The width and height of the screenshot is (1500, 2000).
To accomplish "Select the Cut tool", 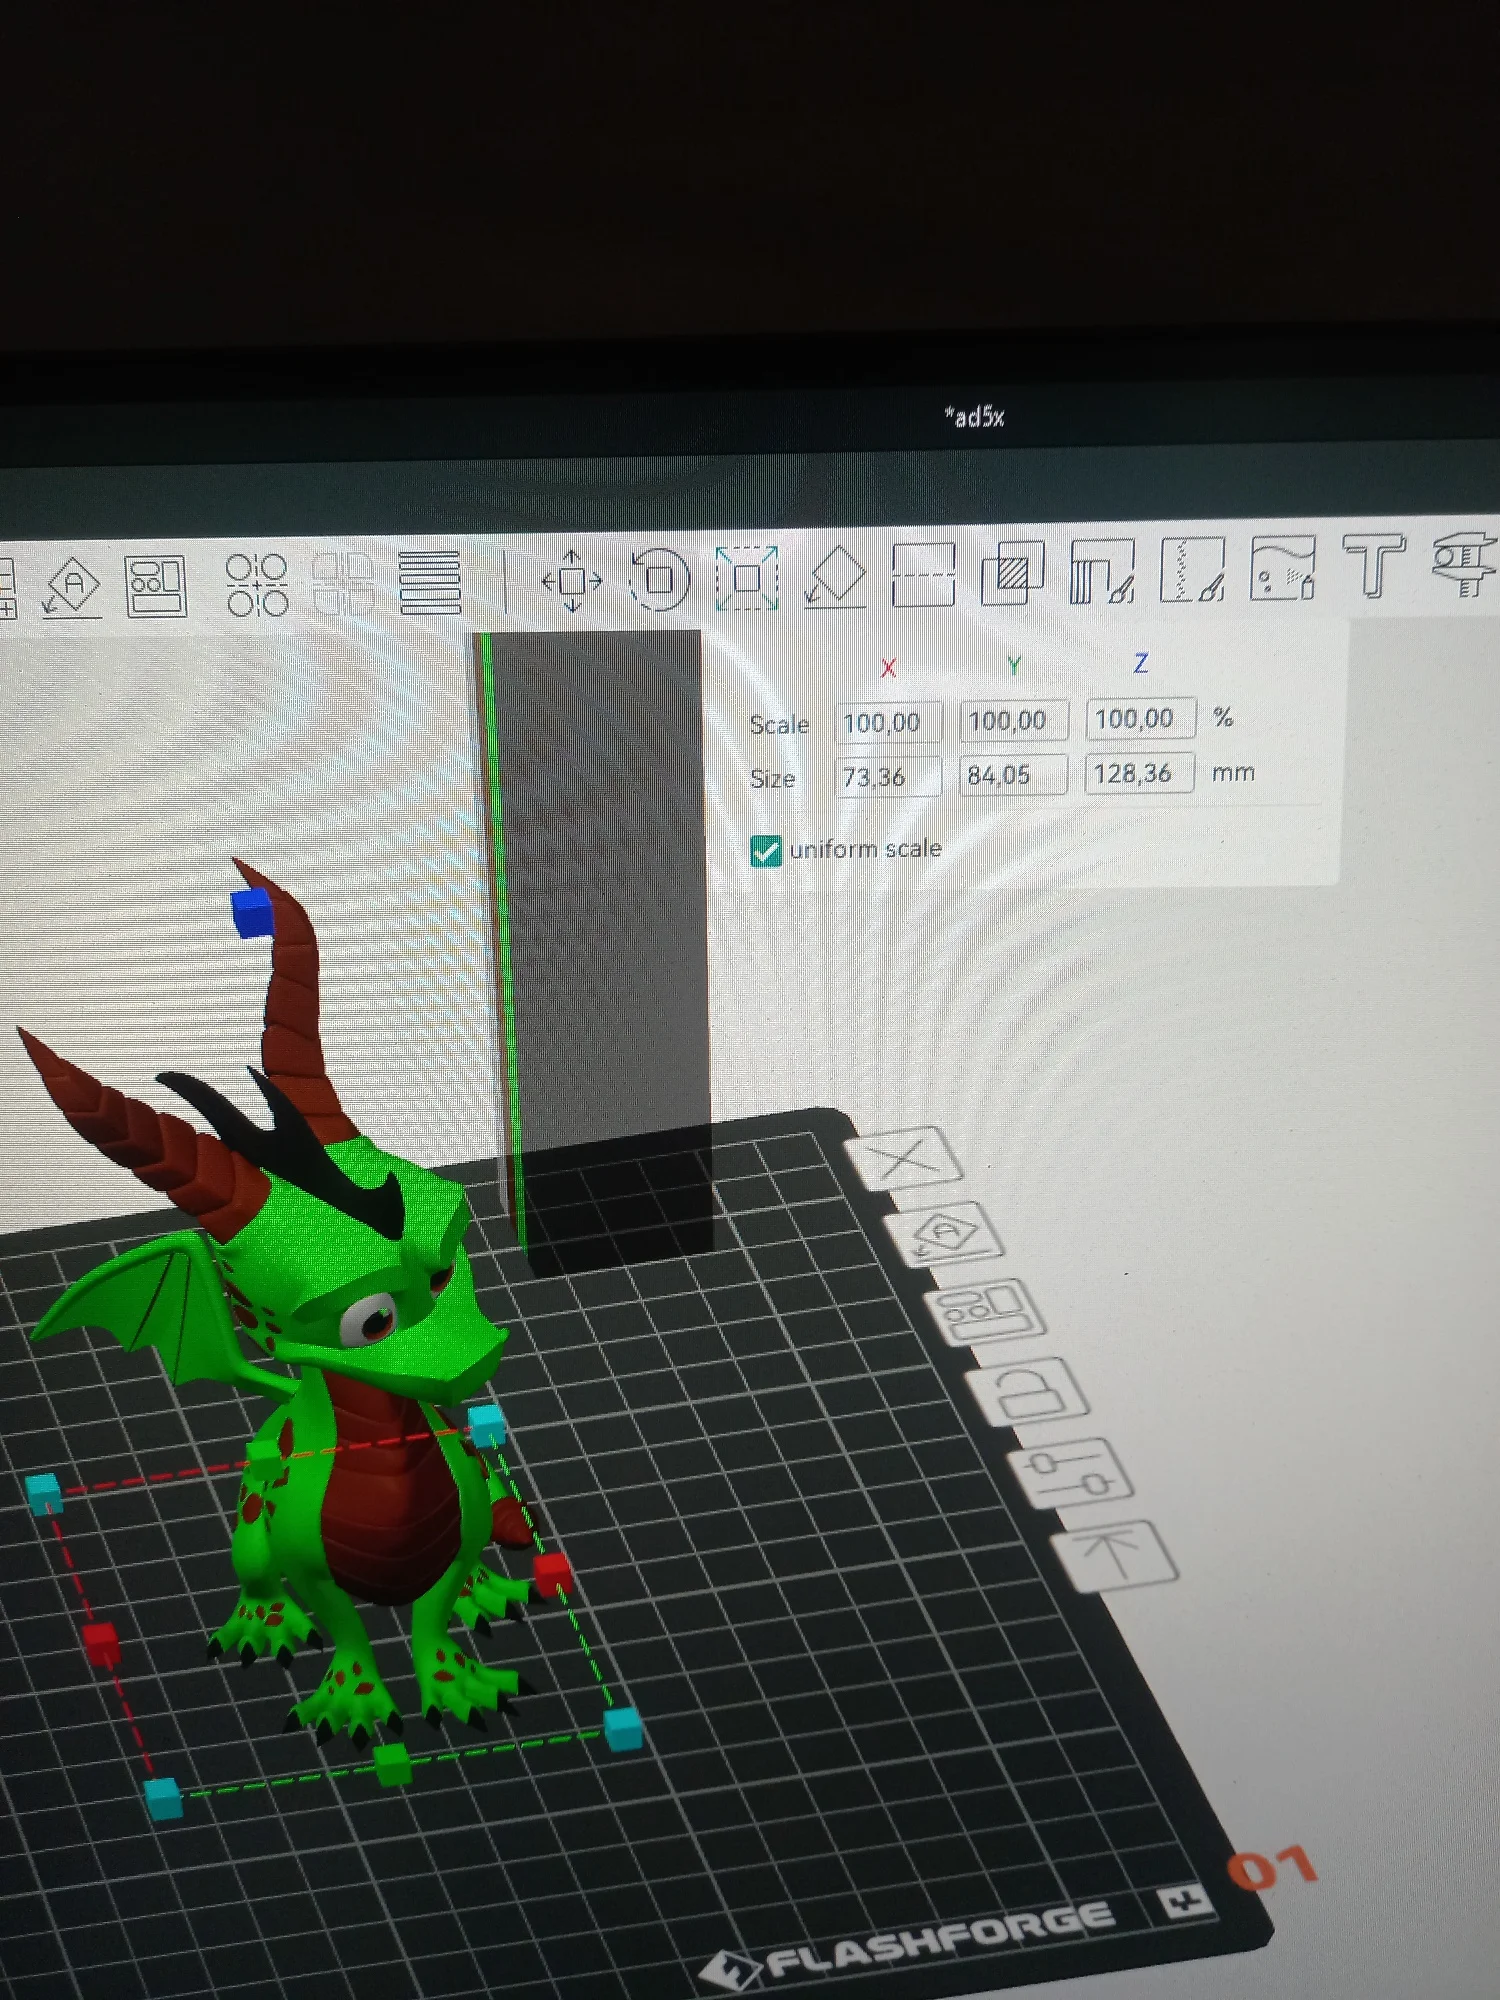I will click(923, 575).
